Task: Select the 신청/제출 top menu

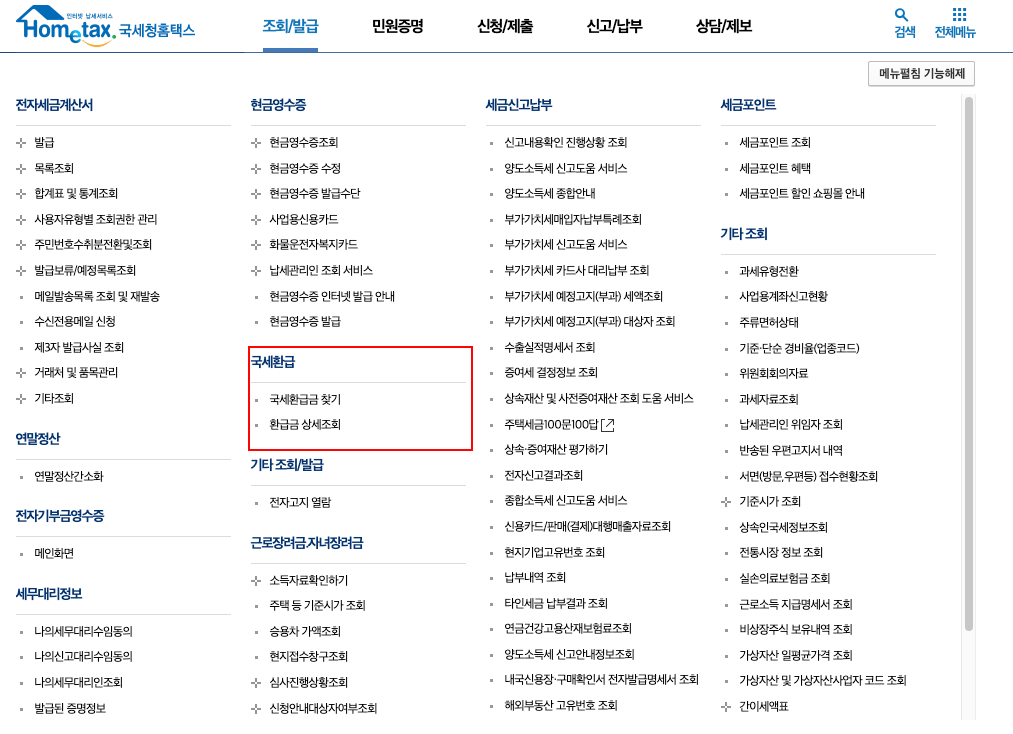Action: click(505, 26)
